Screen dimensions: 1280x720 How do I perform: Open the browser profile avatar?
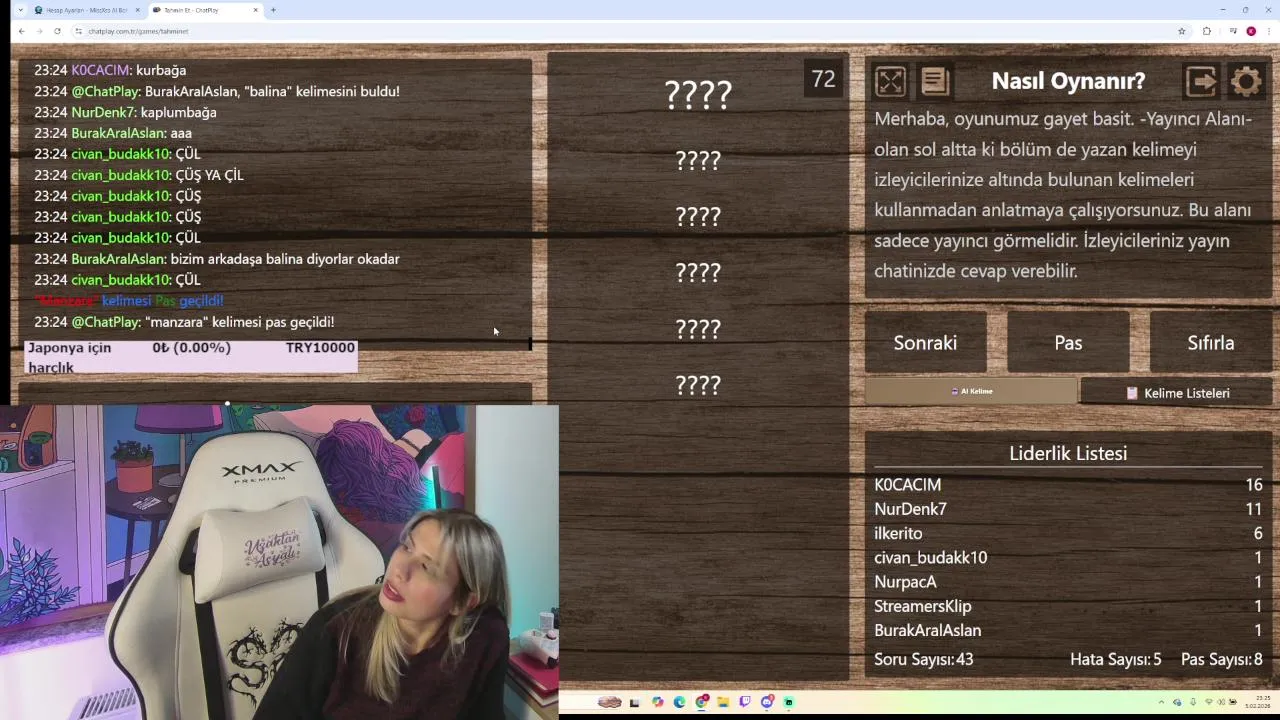click(x=1251, y=31)
